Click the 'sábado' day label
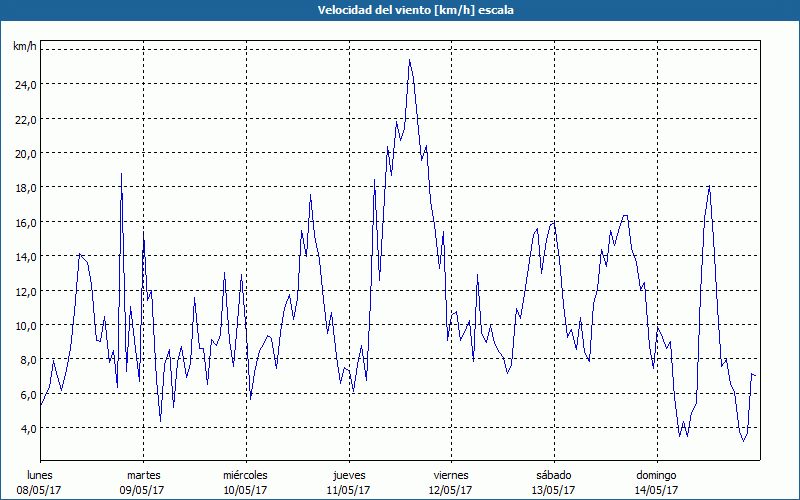This screenshot has height=500, width=800. tap(553, 475)
